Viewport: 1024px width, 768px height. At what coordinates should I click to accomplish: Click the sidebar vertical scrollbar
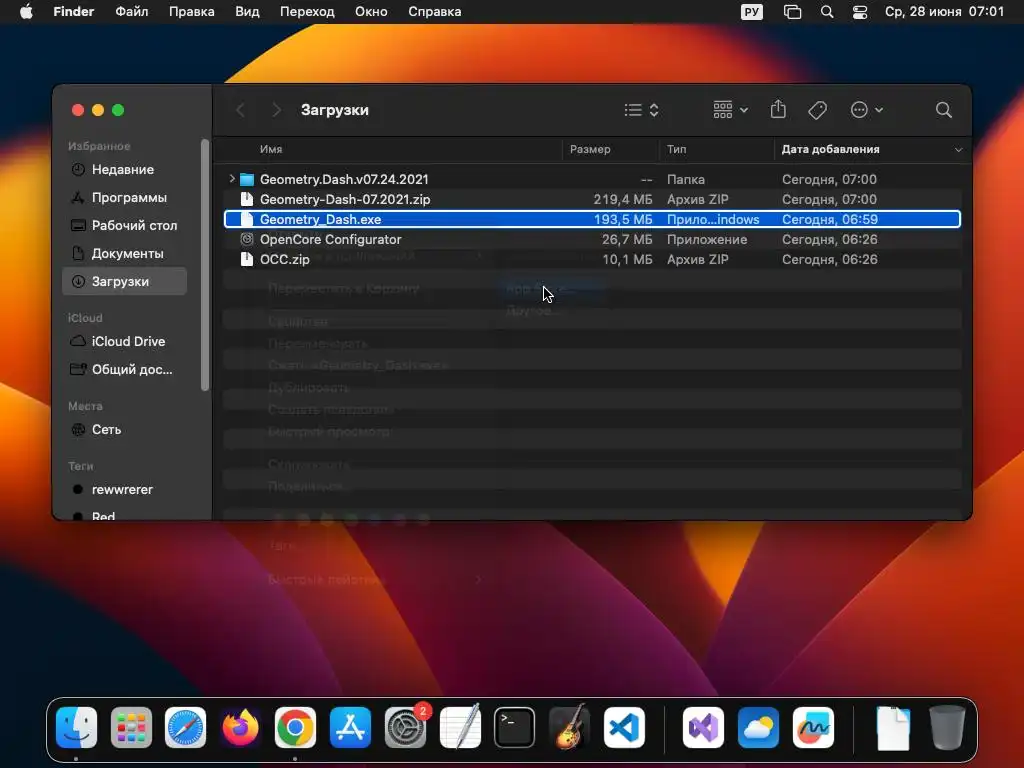tap(205, 264)
